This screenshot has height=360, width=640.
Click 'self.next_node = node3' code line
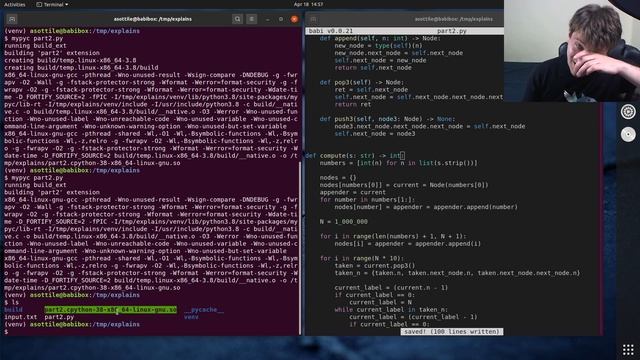pos(375,134)
